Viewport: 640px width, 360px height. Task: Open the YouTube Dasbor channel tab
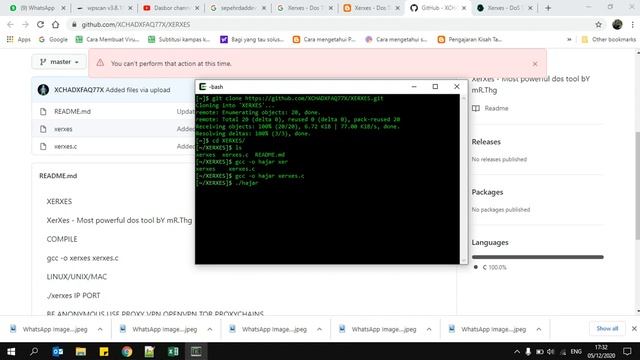(x=170, y=8)
